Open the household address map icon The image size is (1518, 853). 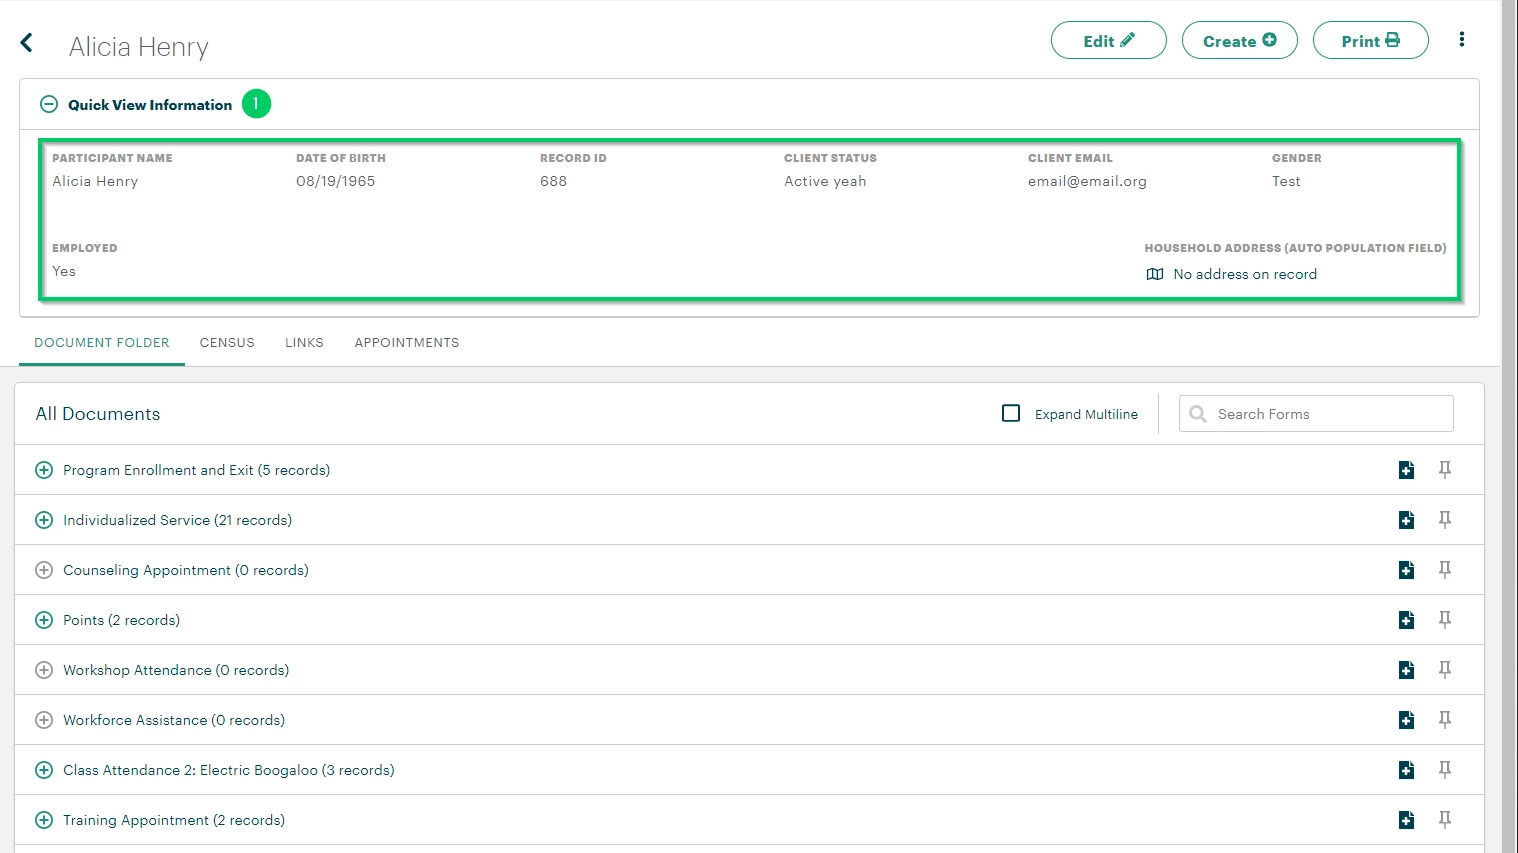(1155, 274)
